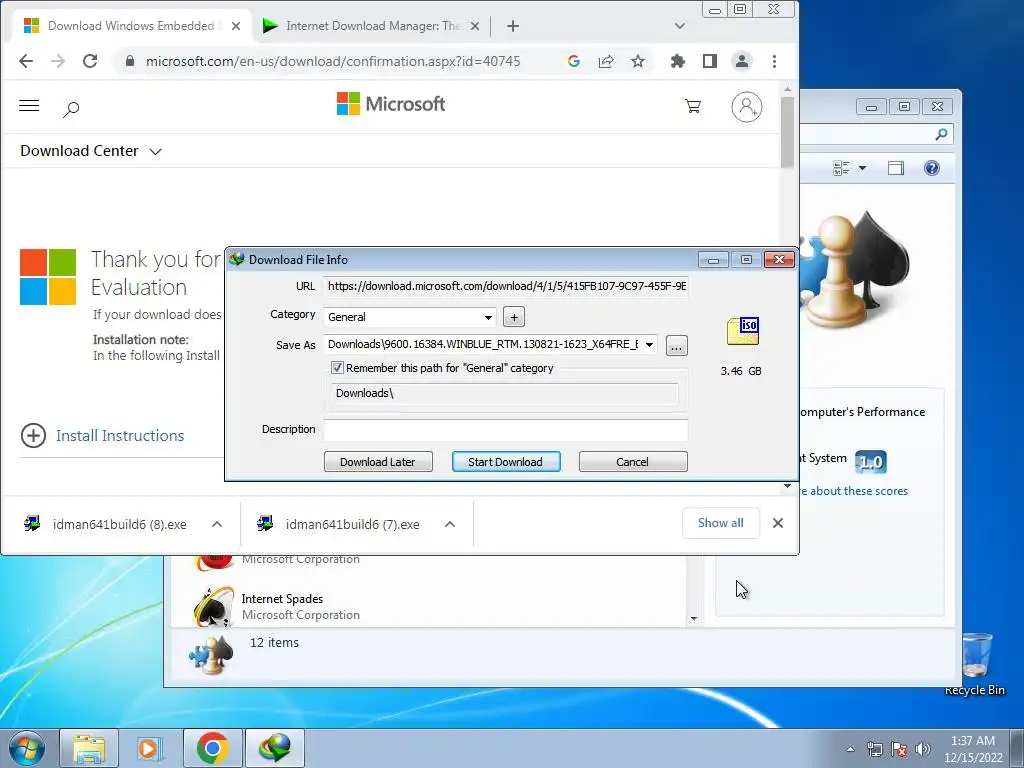The width and height of the screenshot is (1024, 768).
Task: Open Windows Media Player taskbar icon
Action: click(150, 748)
